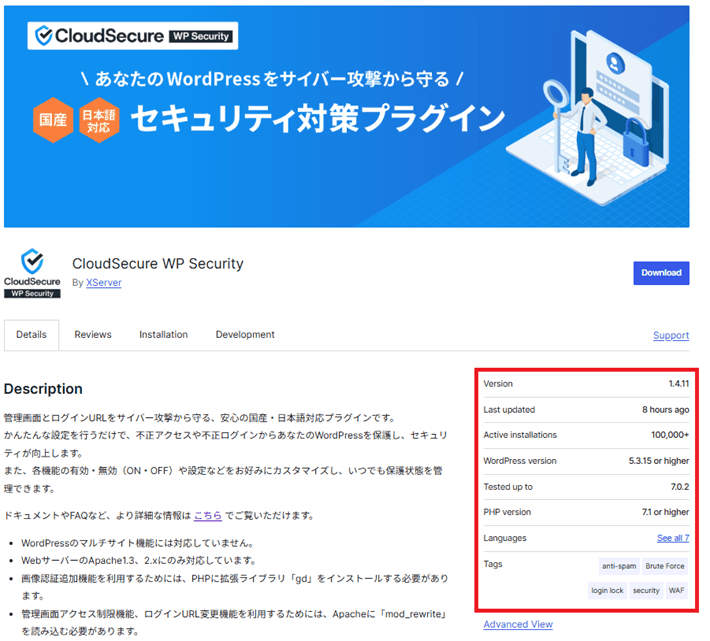Open the Advanced View link
The height and width of the screenshot is (641, 710).
pos(518,624)
